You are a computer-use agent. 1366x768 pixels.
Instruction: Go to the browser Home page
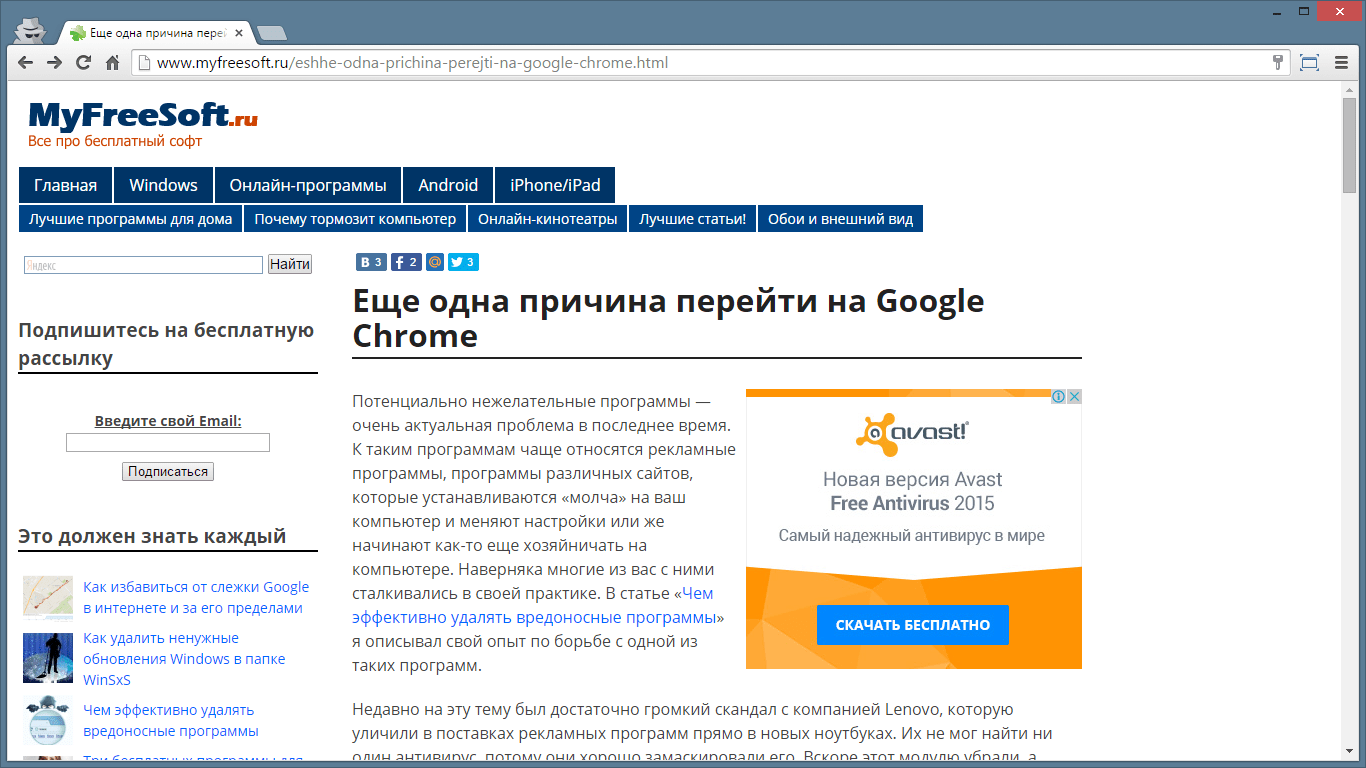pos(113,63)
